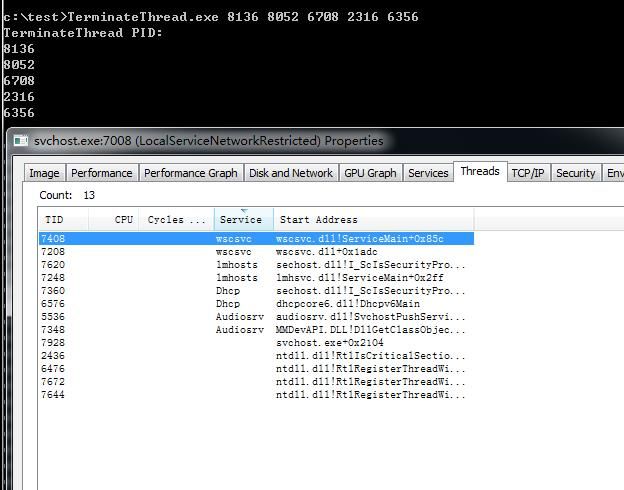624x490 pixels.
Task: Open the Disk and Network tab
Action: click(x=291, y=173)
